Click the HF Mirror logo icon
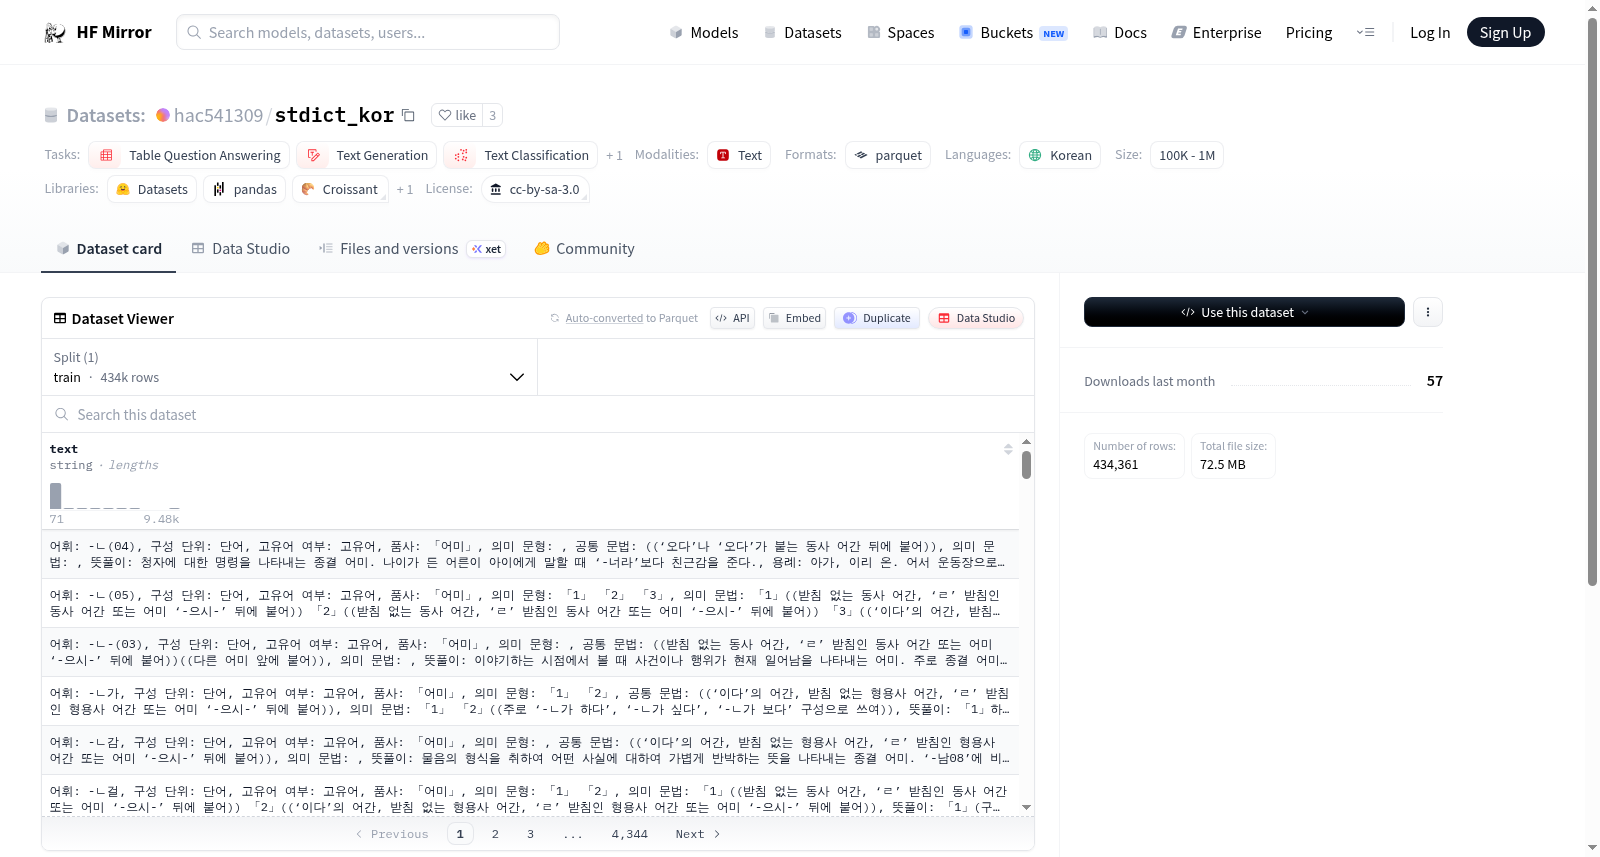1600x857 pixels. tap(55, 32)
